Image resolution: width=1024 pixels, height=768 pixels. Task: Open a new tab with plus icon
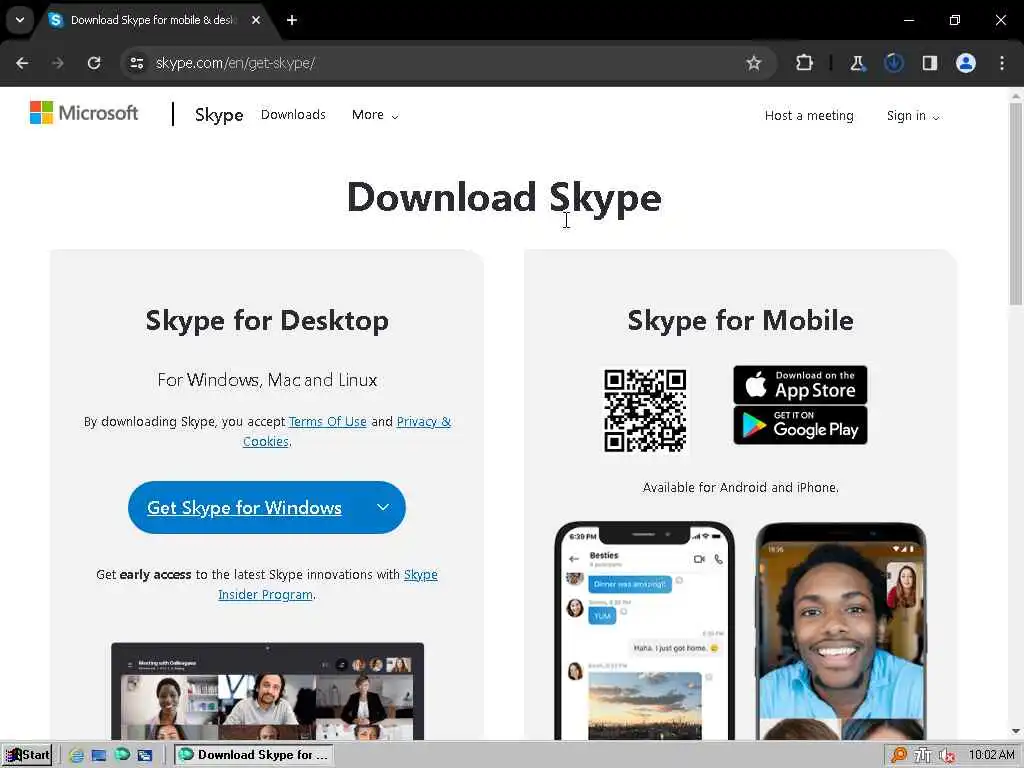tap(292, 20)
